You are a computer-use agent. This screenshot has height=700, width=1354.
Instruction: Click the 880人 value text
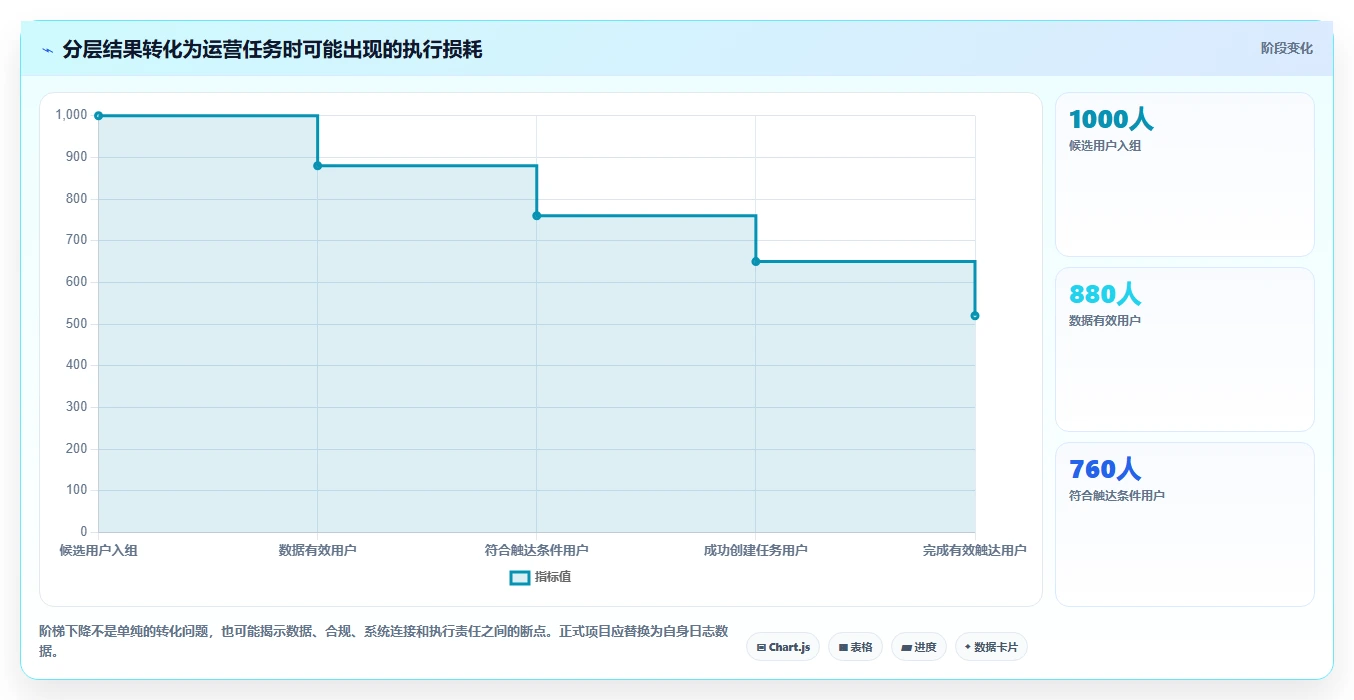pos(1105,295)
